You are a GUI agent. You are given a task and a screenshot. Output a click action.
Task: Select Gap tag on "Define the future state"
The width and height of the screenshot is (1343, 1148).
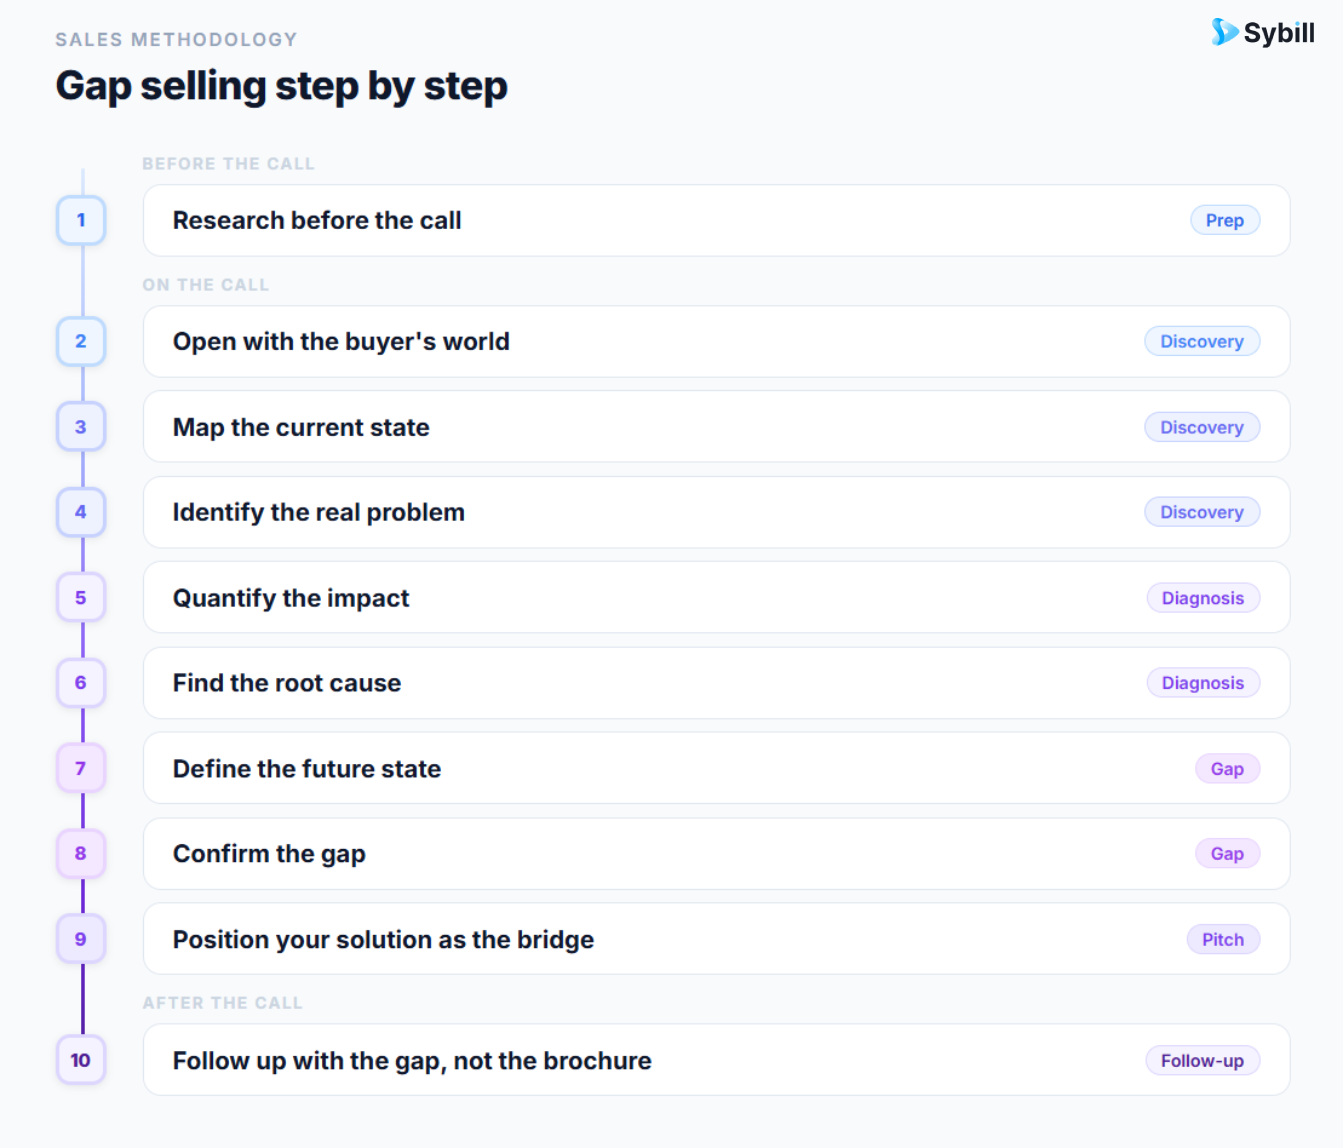[1227, 769]
